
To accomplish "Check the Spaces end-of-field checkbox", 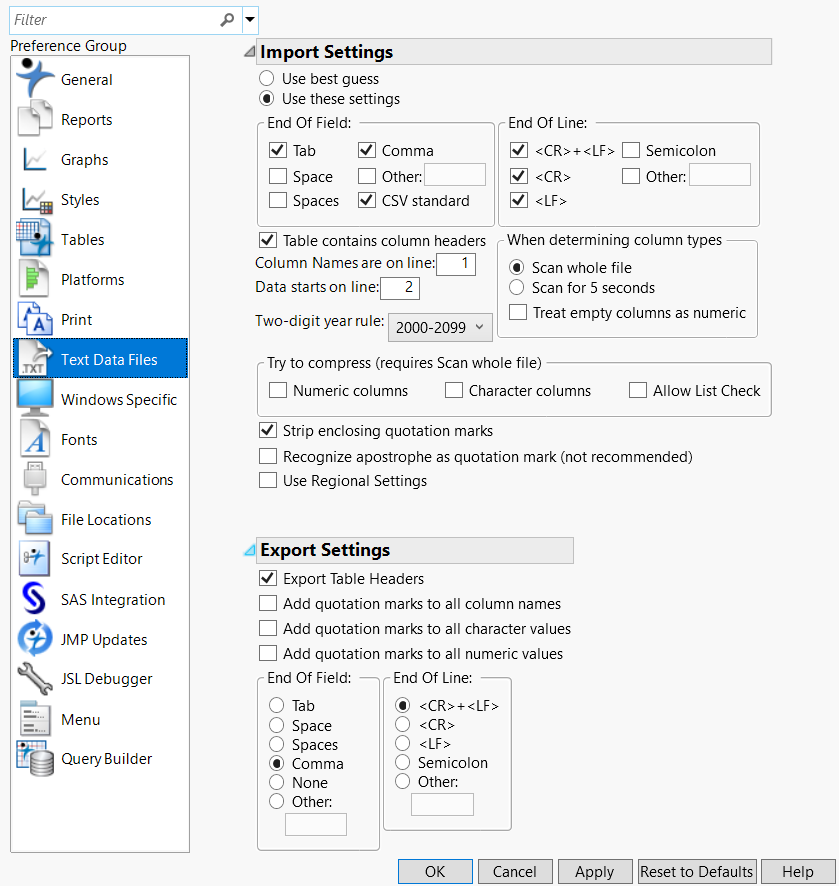I will (277, 200).
